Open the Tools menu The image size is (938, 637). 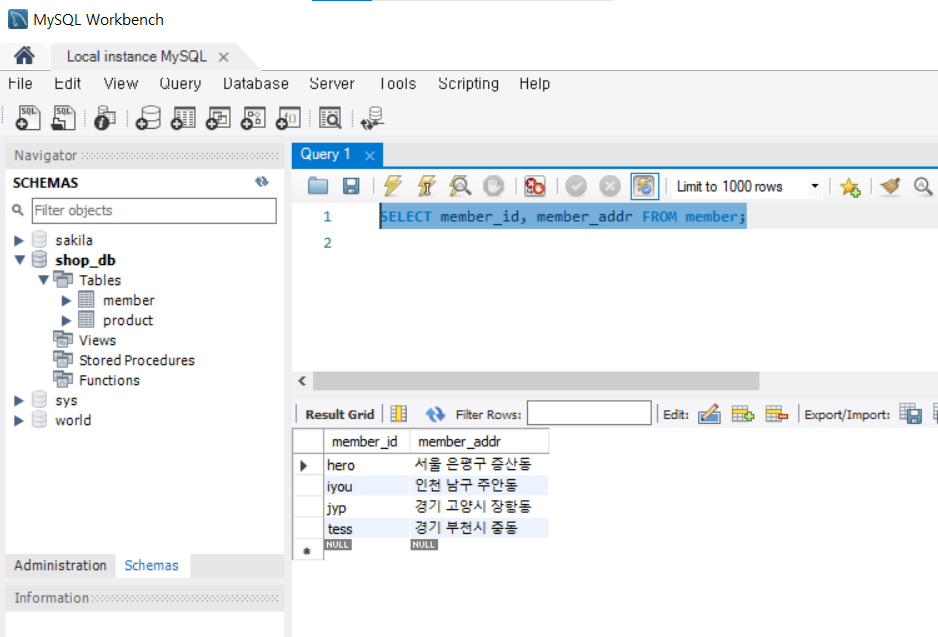[398, 84]
